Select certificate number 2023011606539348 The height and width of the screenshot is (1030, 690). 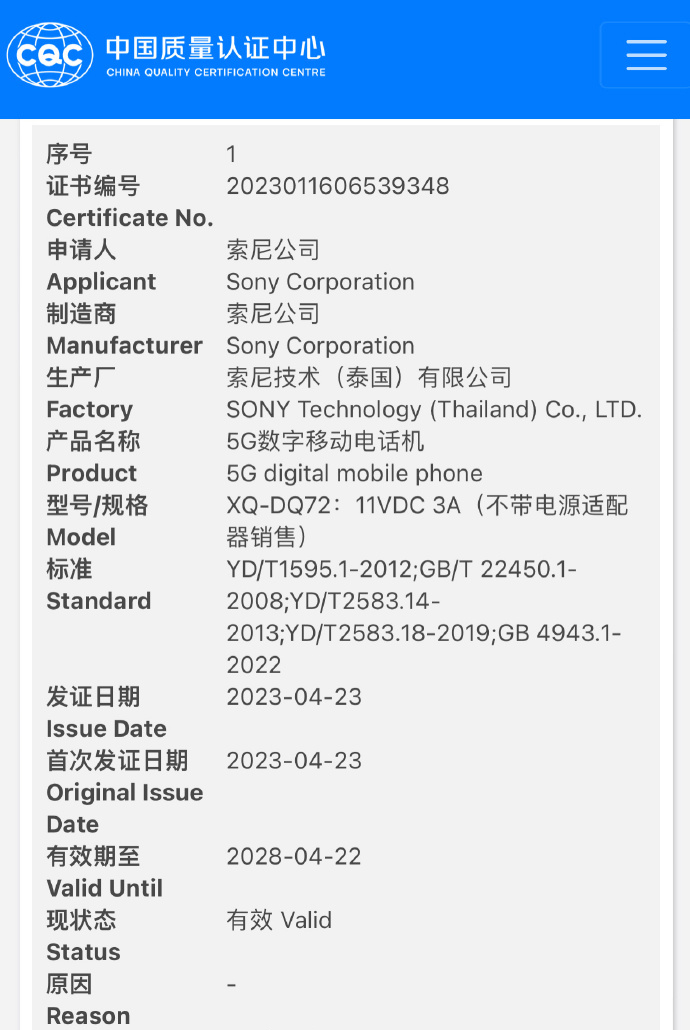point(337,186)
